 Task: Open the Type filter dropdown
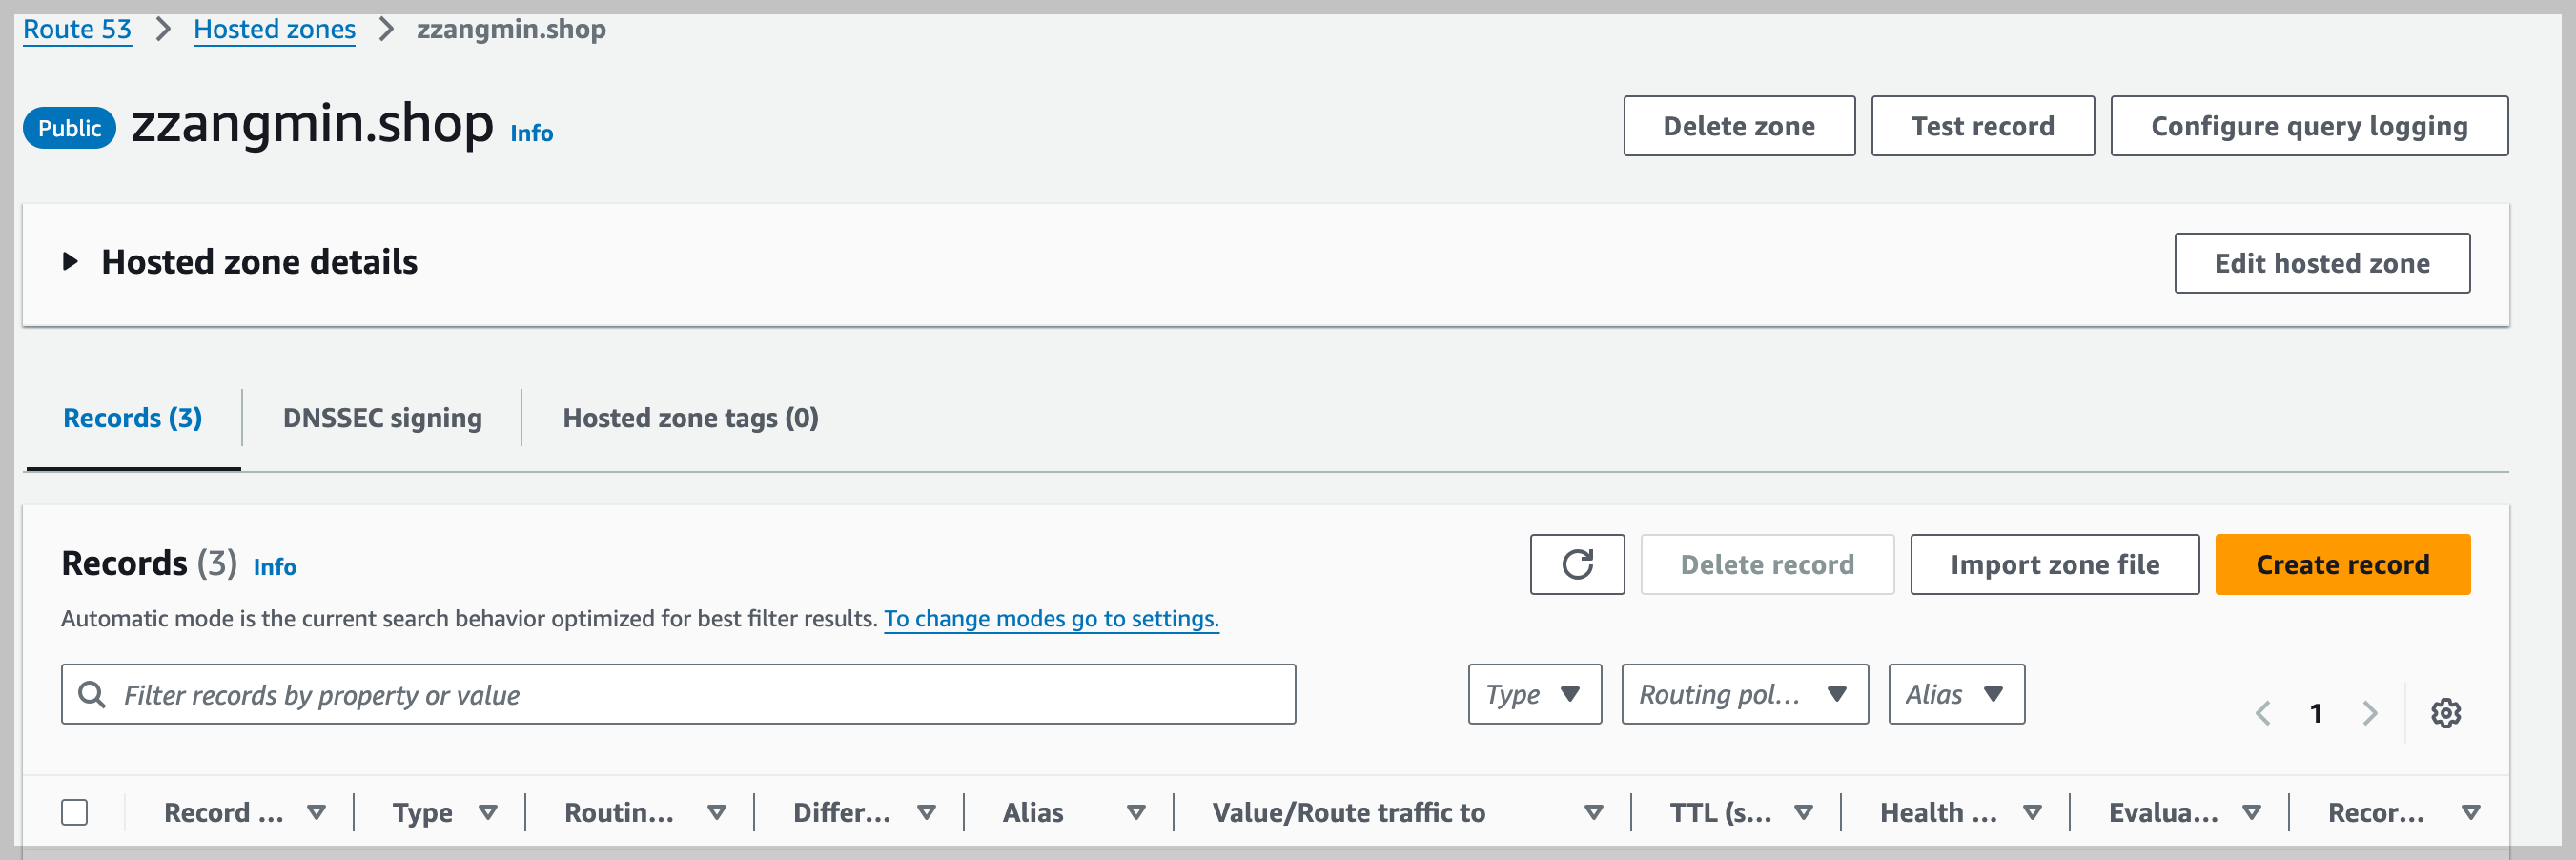pos(1534,694)
